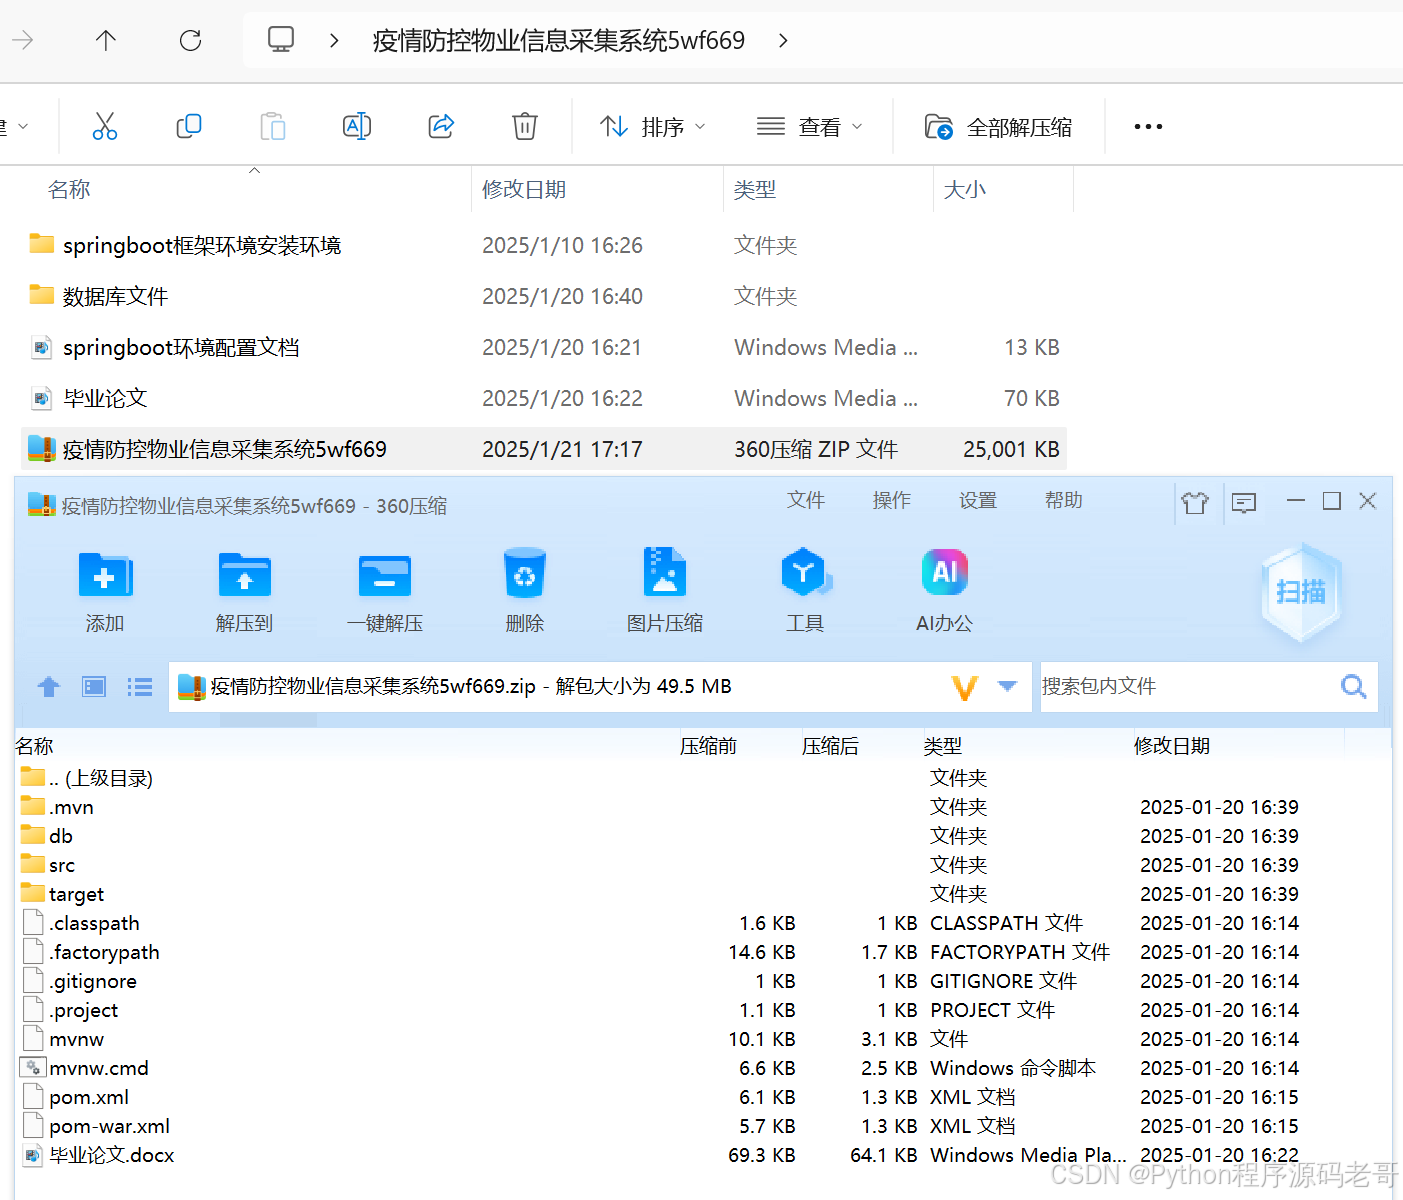Go up one folder with Explorer up arrow
This screenshot has height=1200, width=1403.
point(106,40)
